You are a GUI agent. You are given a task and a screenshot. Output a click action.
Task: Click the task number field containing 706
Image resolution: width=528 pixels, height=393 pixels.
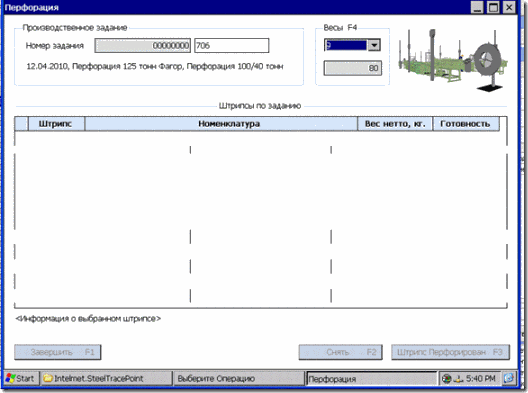click(232, 45)
